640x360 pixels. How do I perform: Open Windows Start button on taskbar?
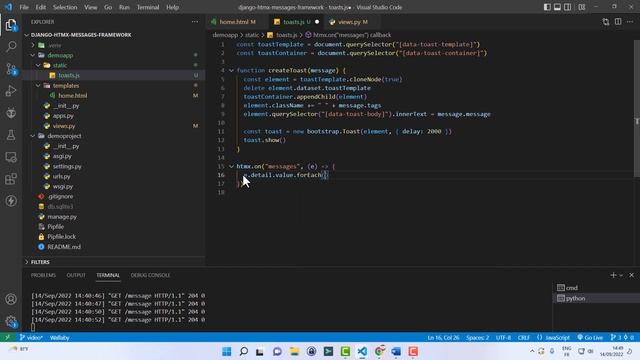point(227,351)
